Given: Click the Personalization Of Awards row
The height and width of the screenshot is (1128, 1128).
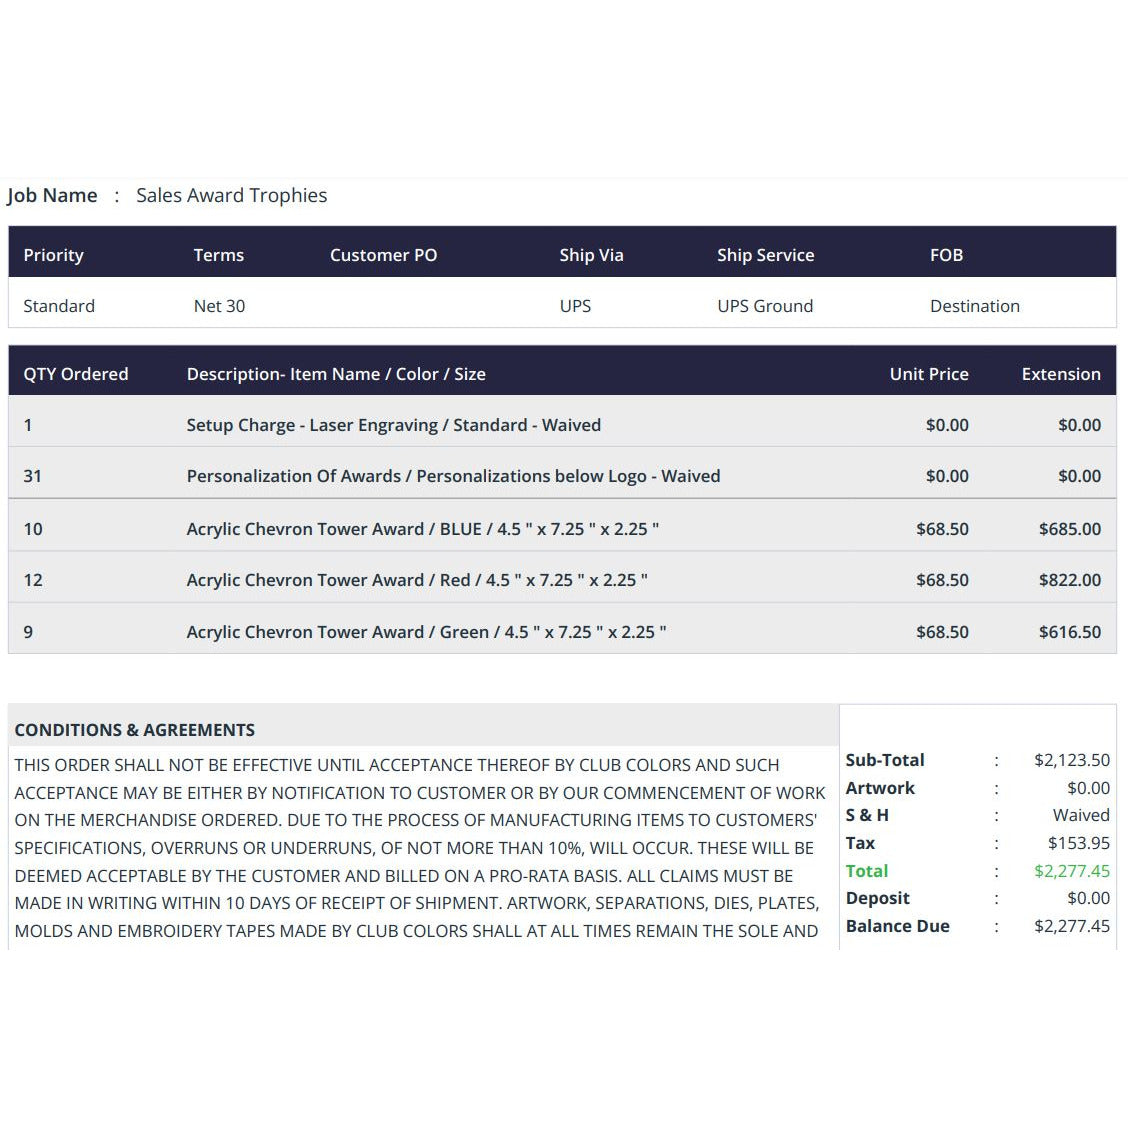Looking at the screenshot, I should (563, 476).
